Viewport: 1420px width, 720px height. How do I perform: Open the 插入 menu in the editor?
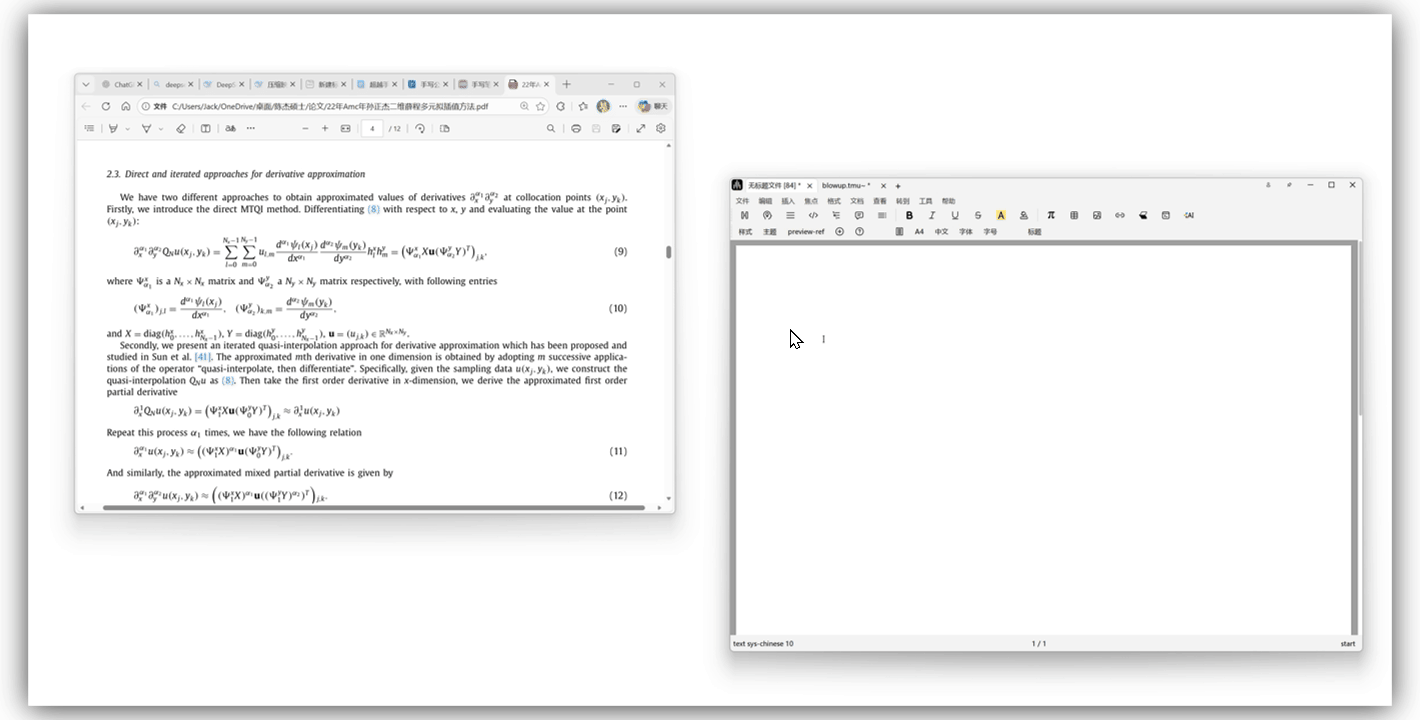coord(788,201)
